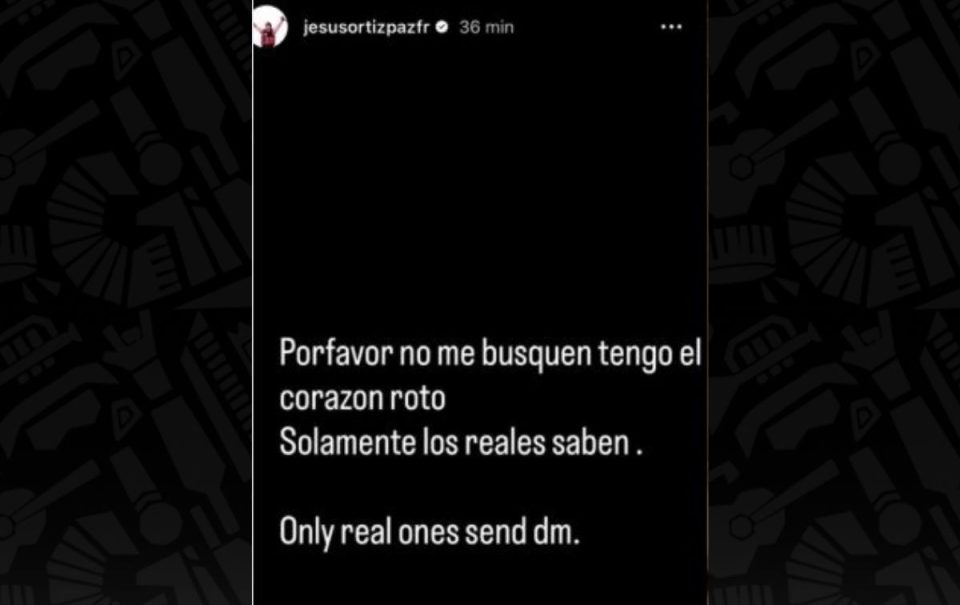Click the word "Porfavor" in the story
This screenshot has width=960, height=605.
tap(336, 353)
